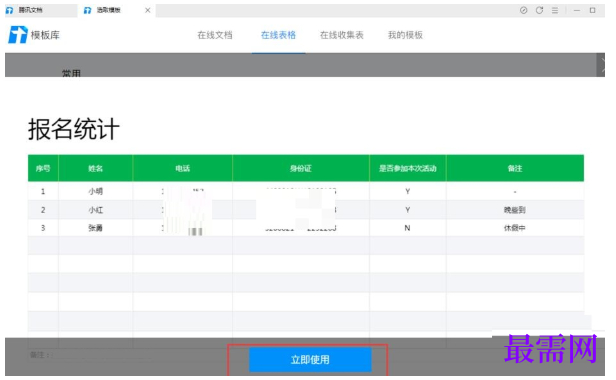Open the hamburger menu icon
Screen dimensions: 616x380
pyautogui.click(x=555, y=10)
